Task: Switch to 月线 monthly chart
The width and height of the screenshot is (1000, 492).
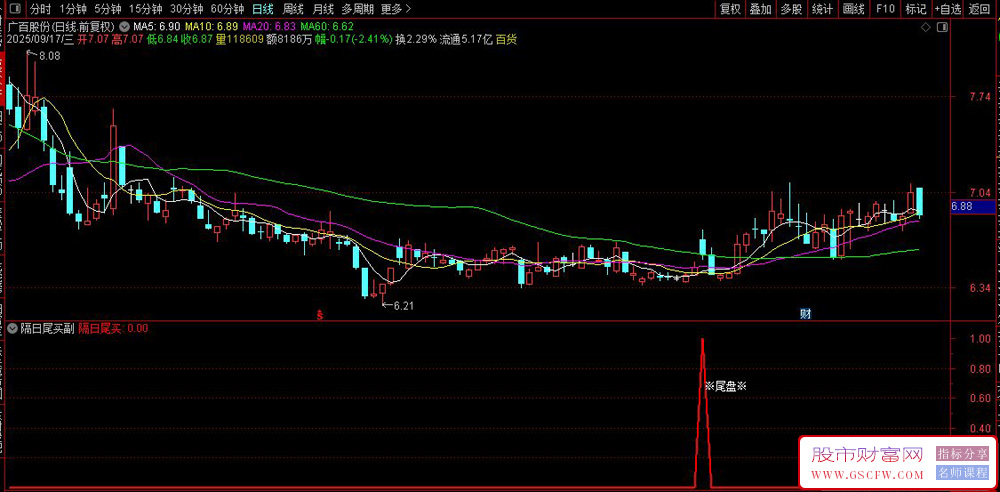Action: click(x=323, y=9)
